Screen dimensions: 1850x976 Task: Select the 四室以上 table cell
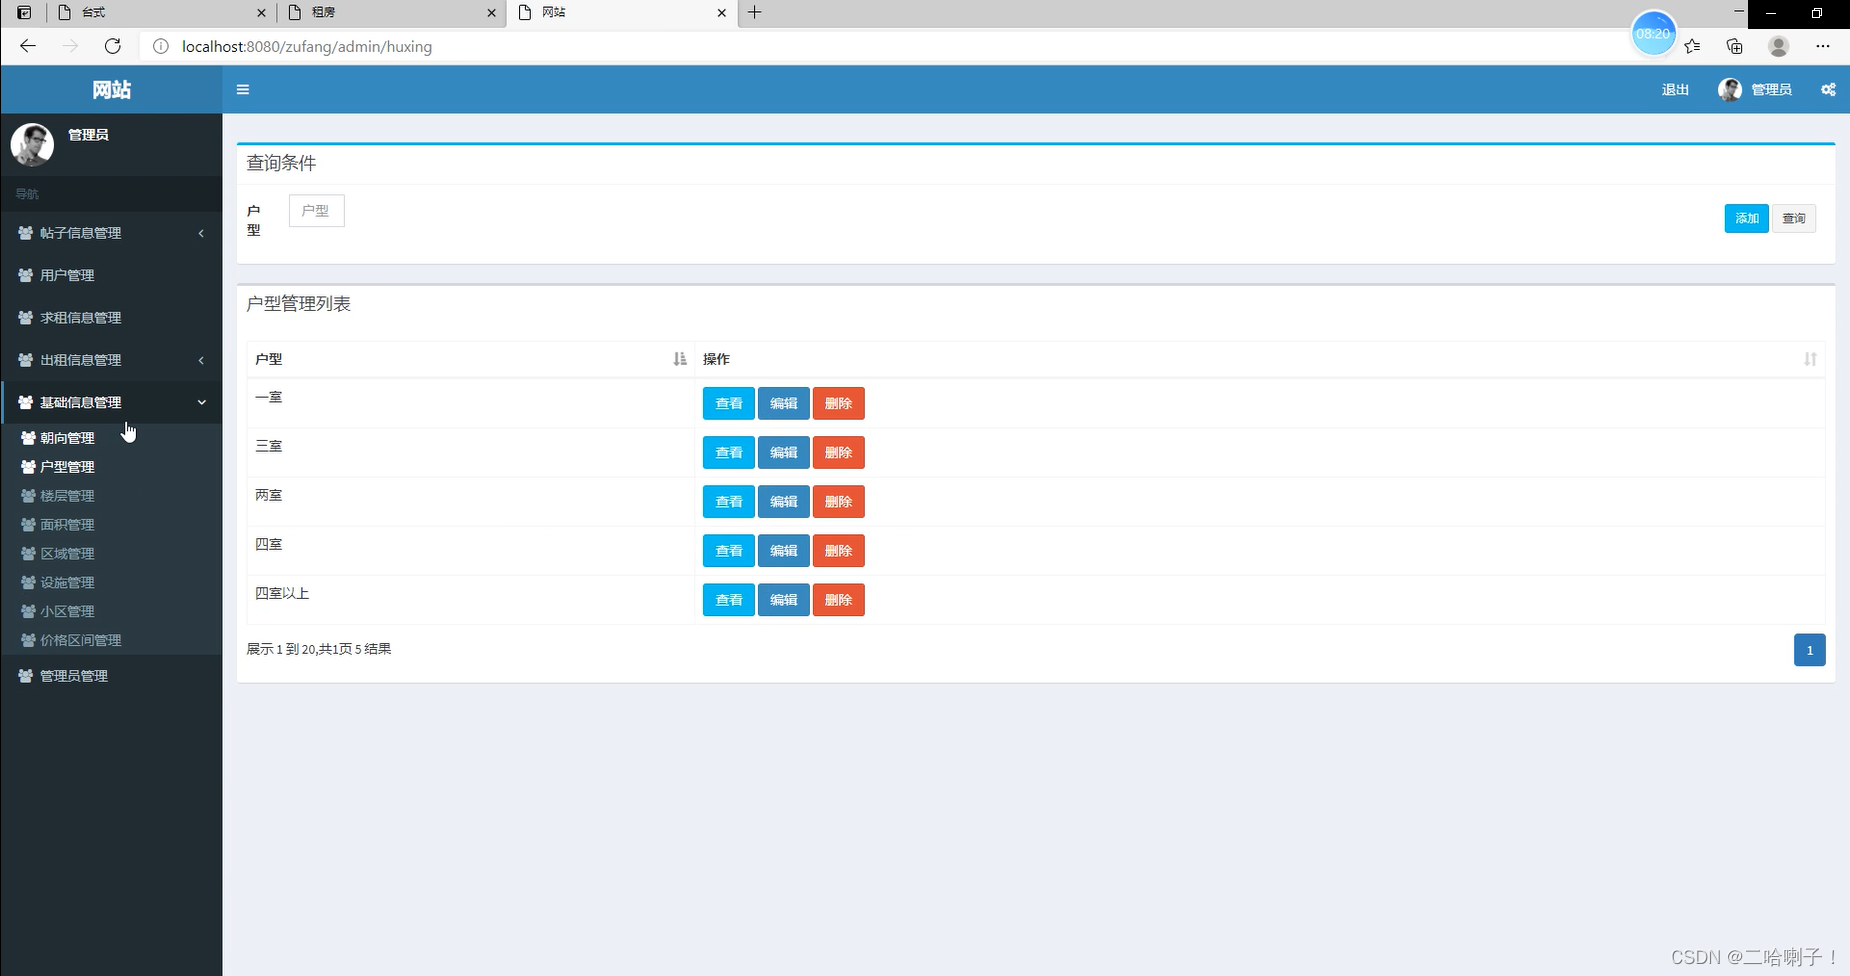point(471,600)
